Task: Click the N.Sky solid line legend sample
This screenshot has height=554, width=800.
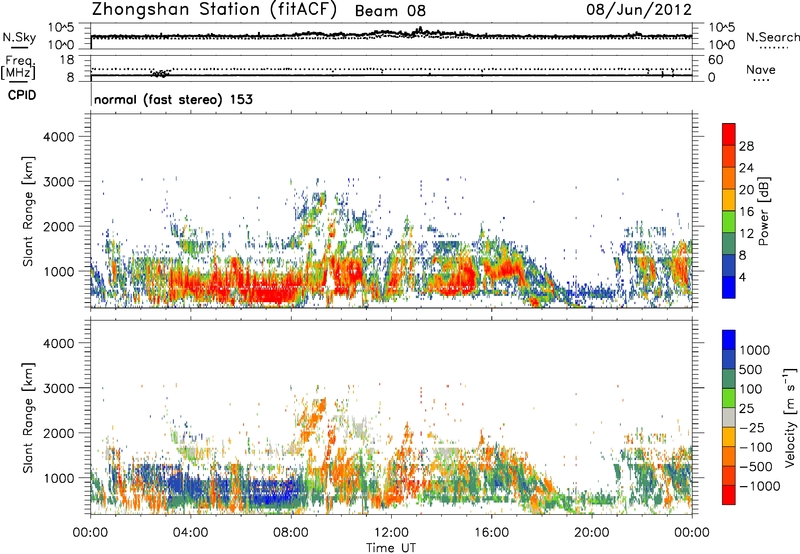Action: point(19,47)
